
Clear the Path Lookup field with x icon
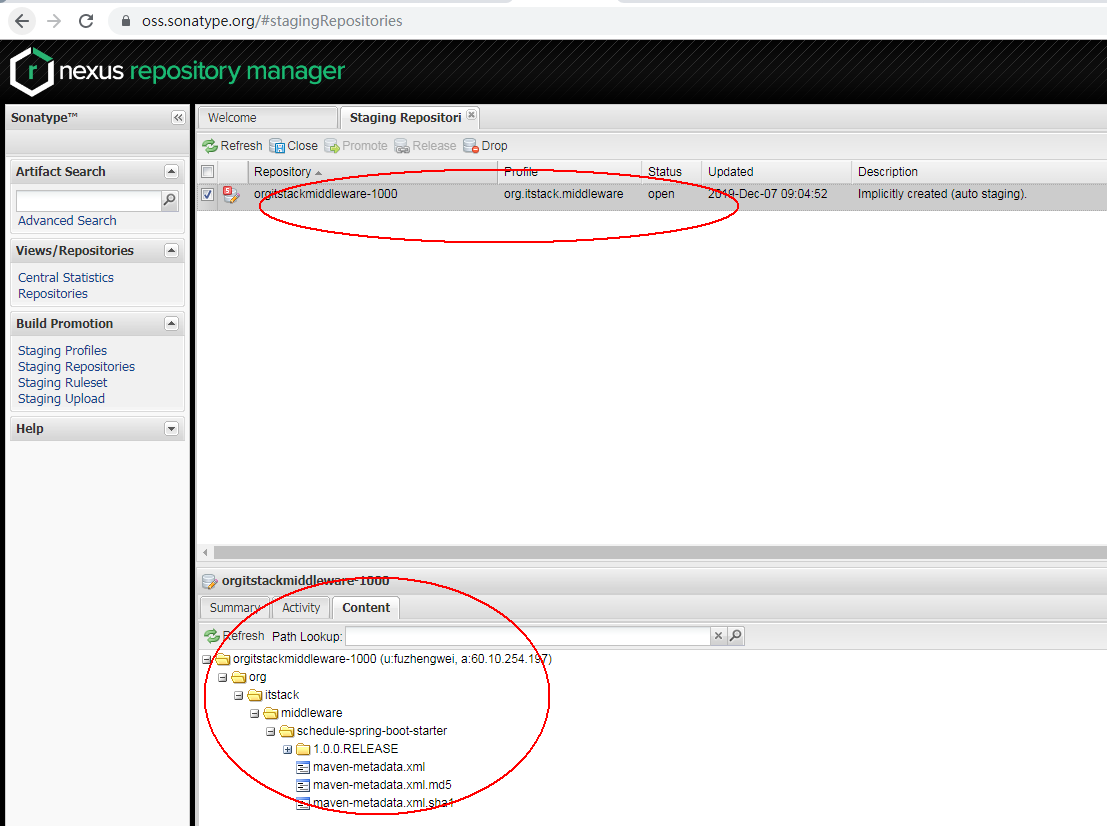pos(718,636)
